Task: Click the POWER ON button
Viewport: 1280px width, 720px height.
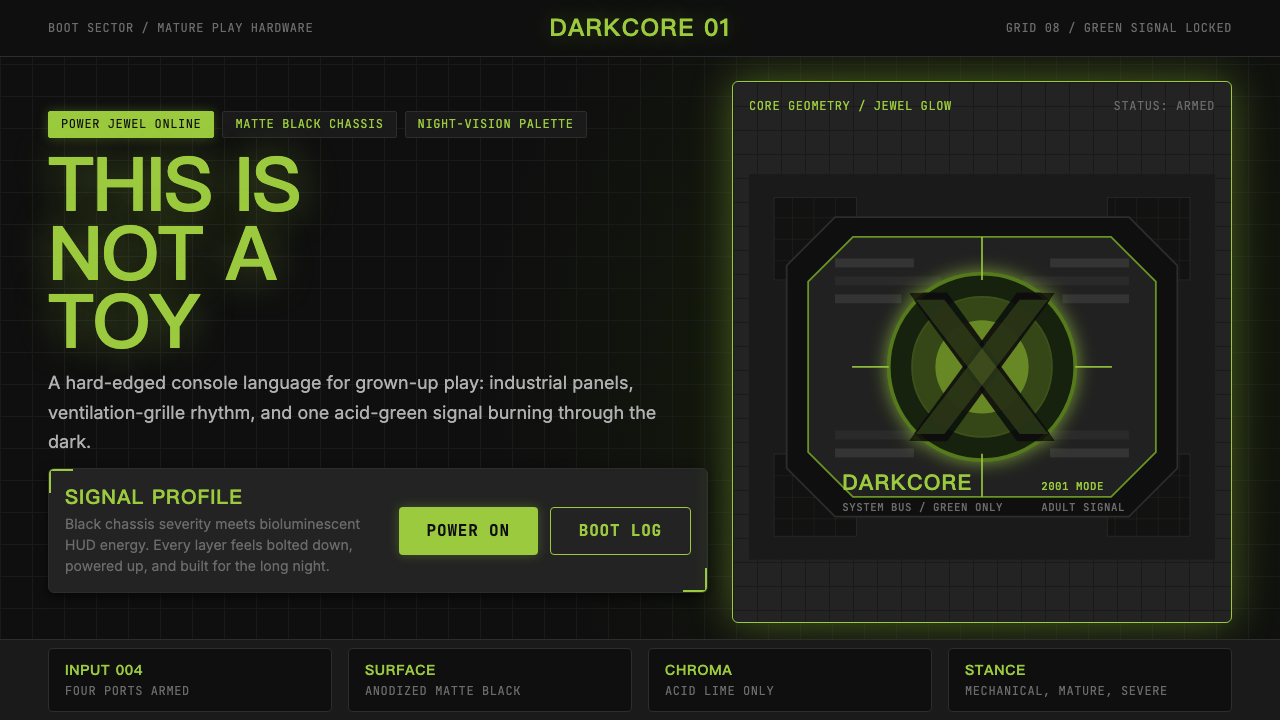Action: [x=468, y=531]
